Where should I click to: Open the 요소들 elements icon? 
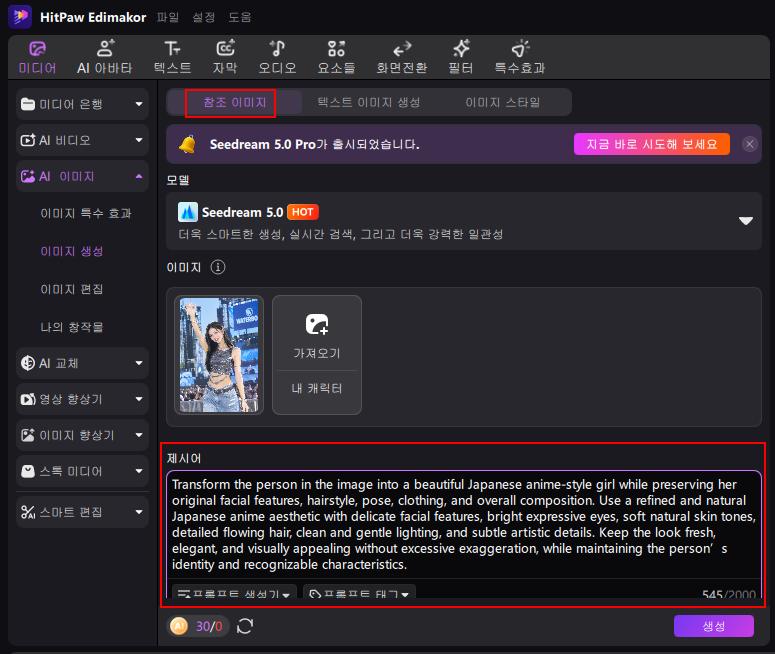[336, 58]
